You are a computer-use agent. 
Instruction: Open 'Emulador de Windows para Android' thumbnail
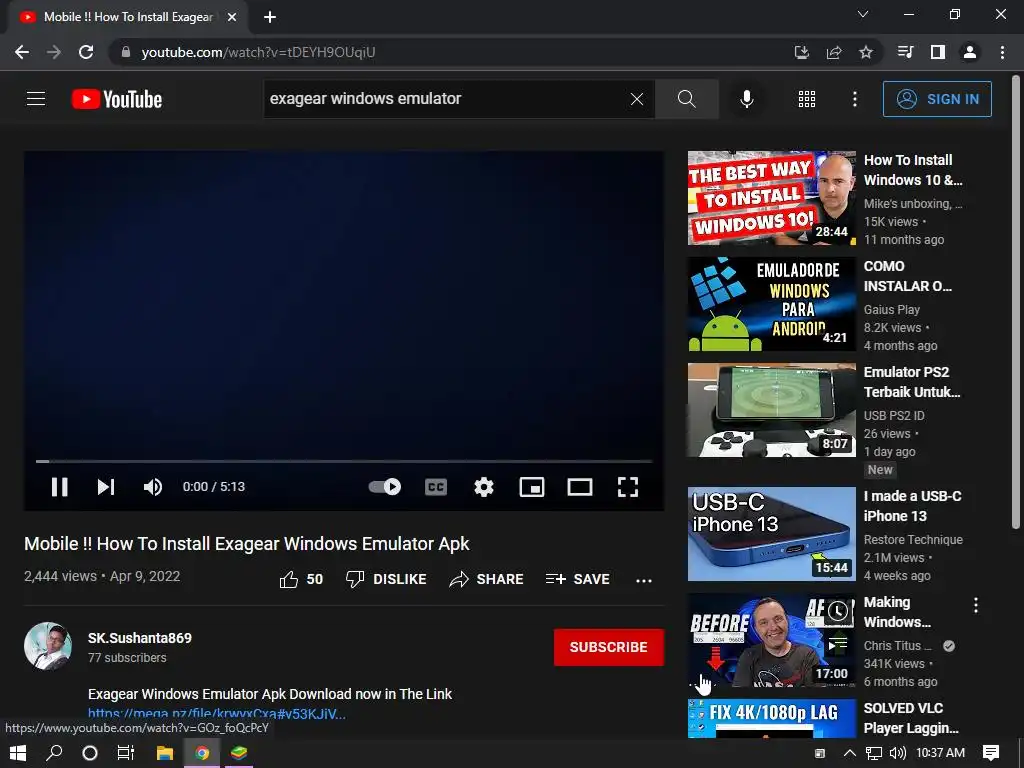point(771,304)
